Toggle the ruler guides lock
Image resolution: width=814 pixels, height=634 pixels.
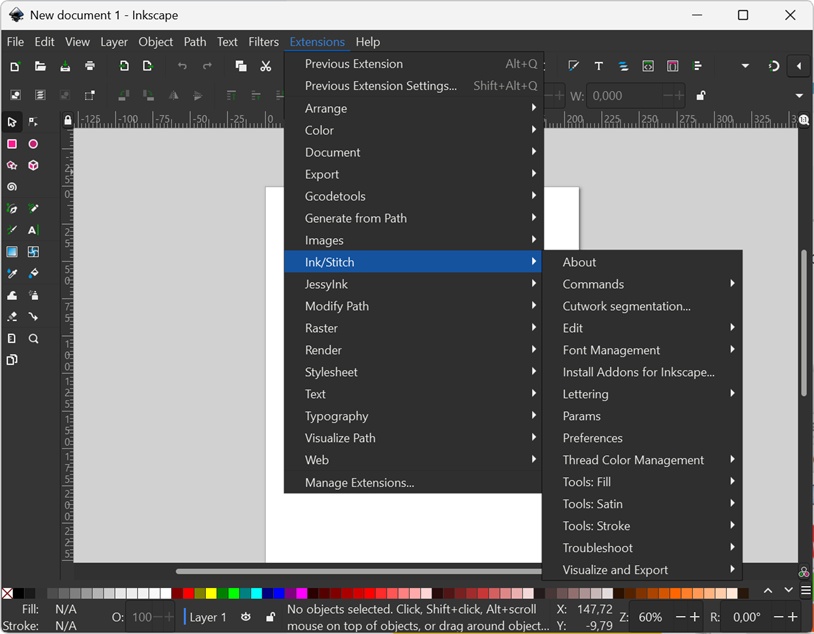point(68,120)
